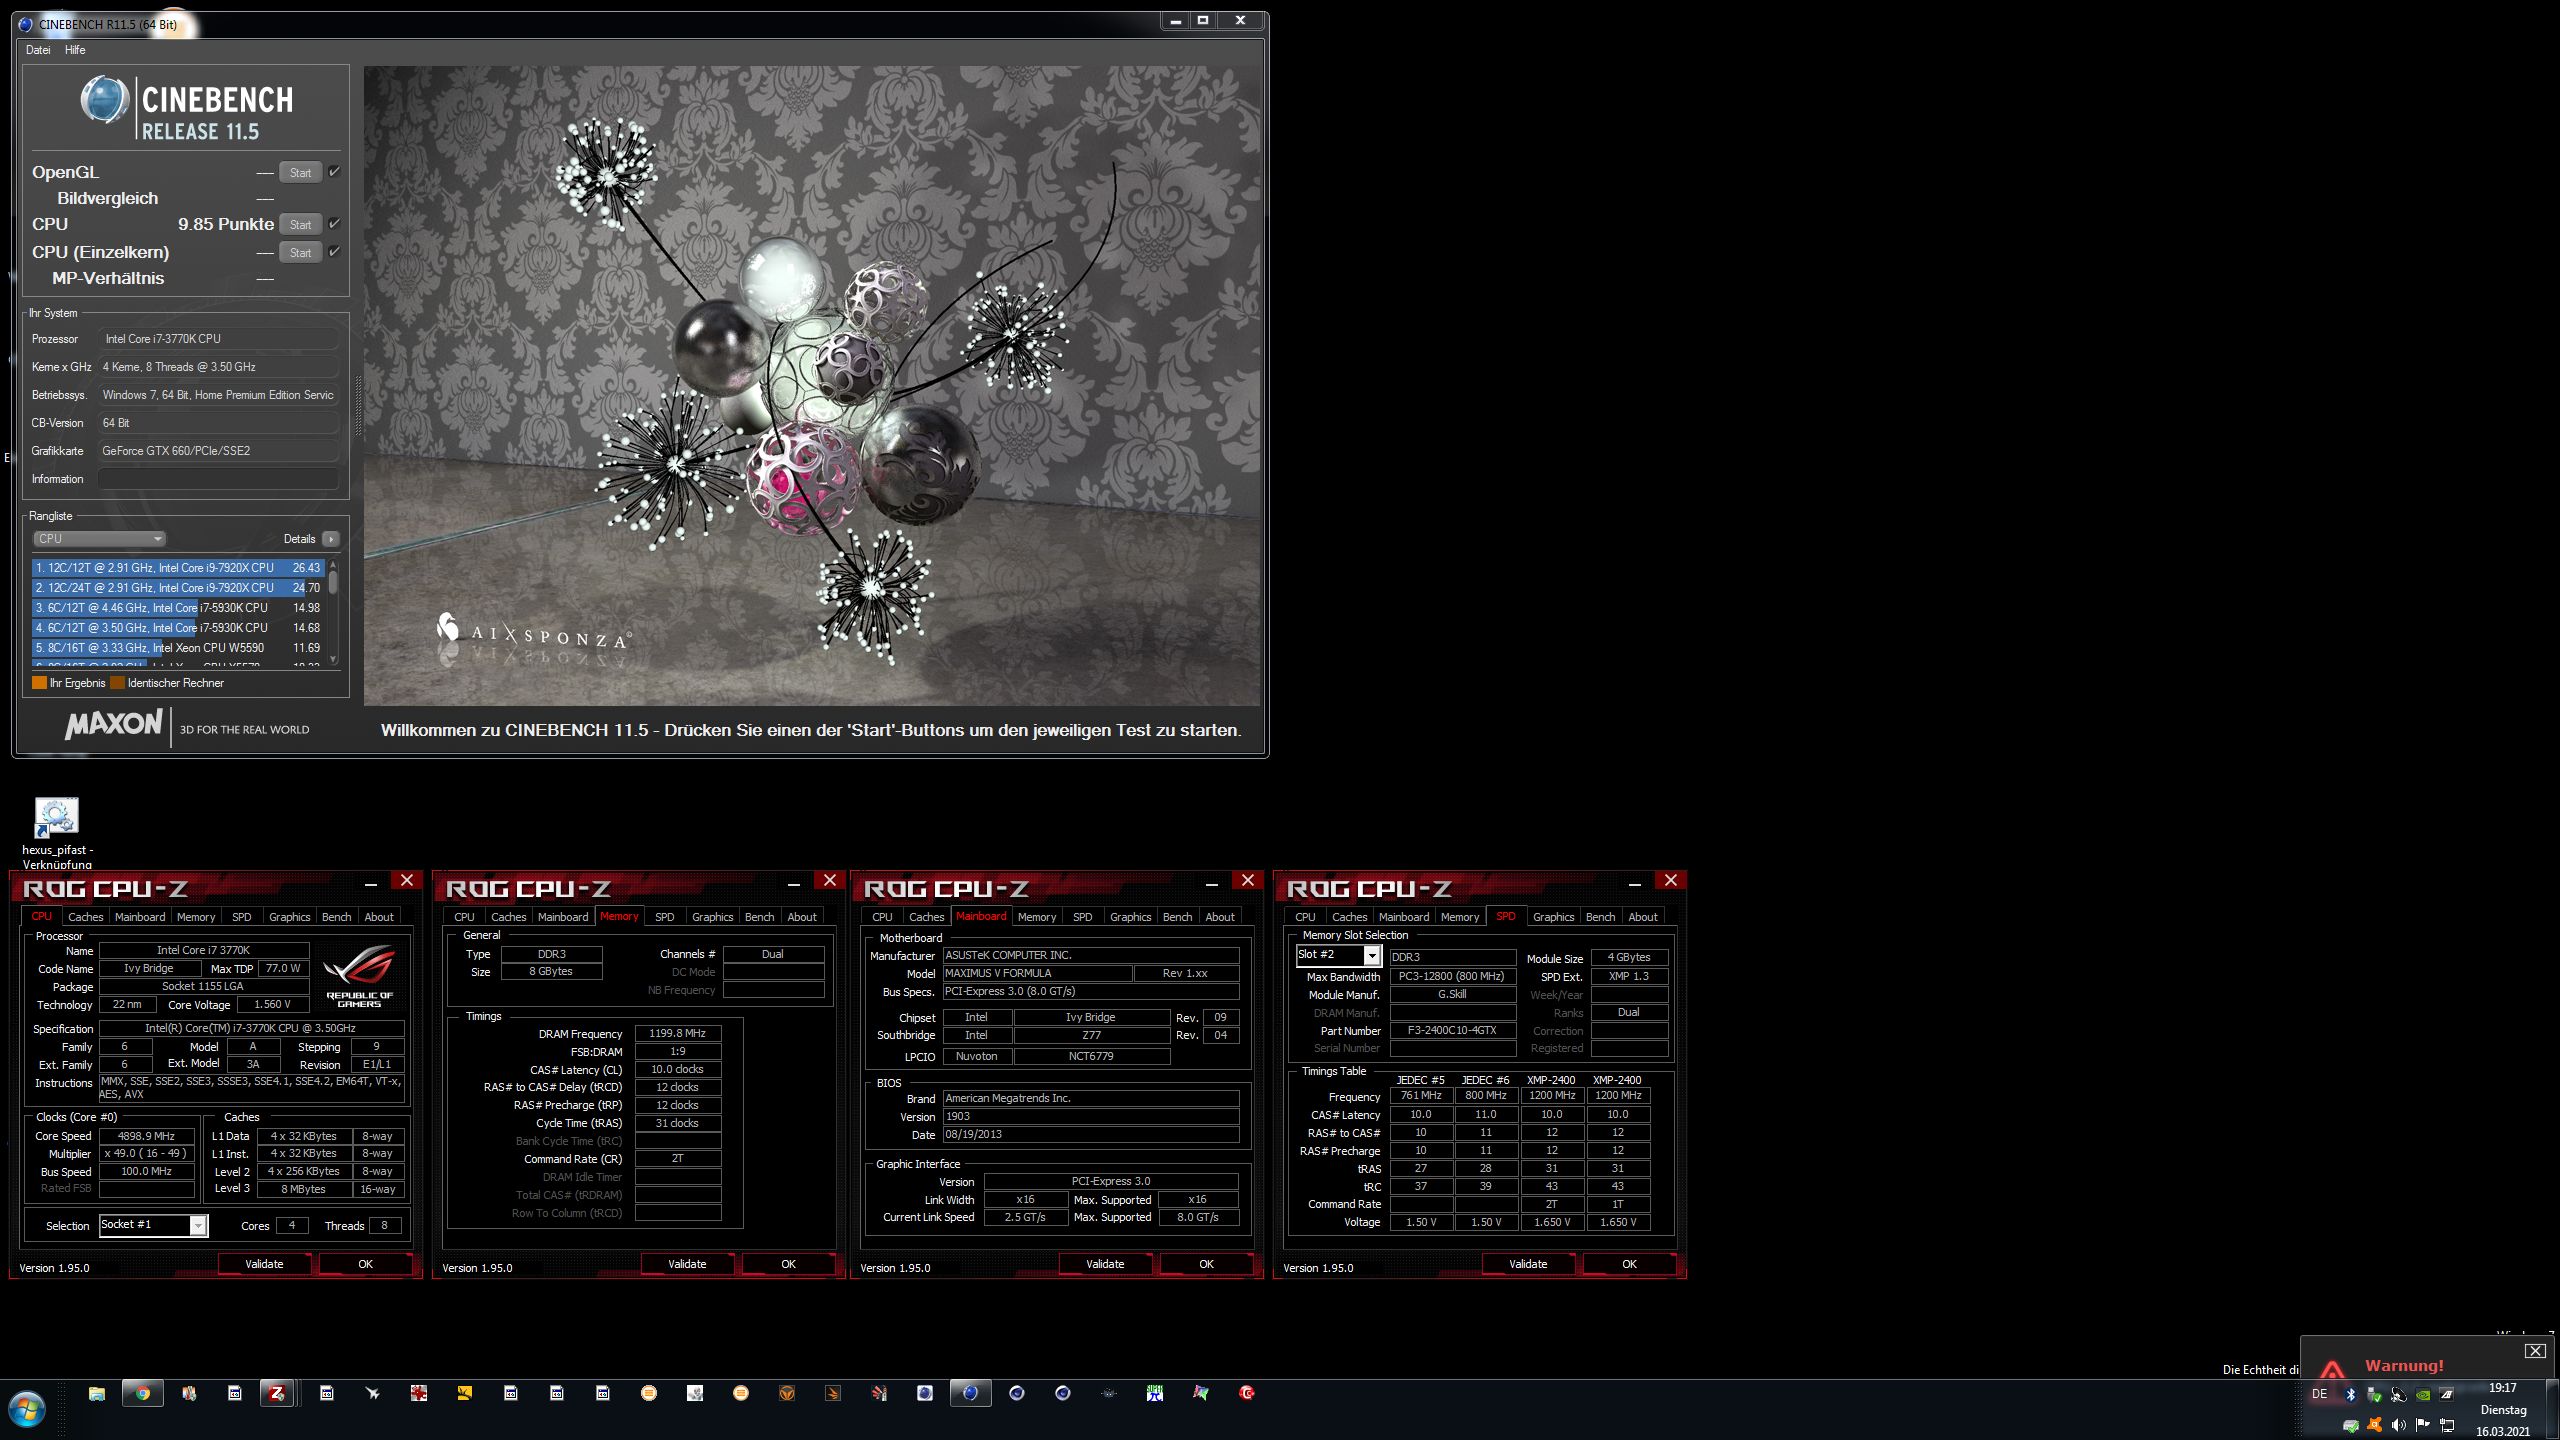Click the Cinebench taskbar icon highlighted in taskbar
Screen dimensions: 2560x1440
[x=970, y=1393]
